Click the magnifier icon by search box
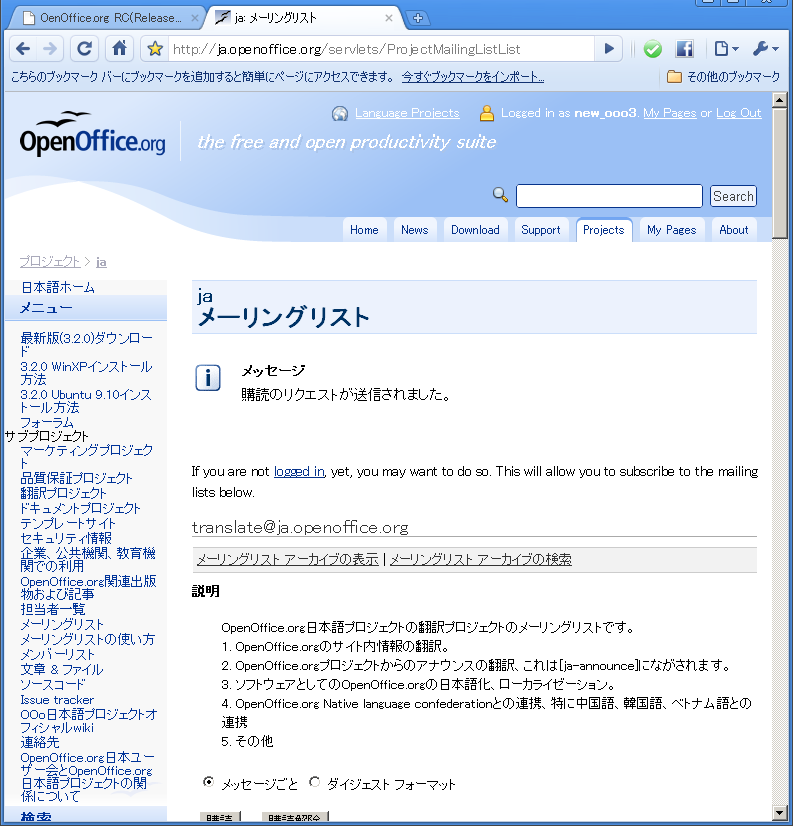 click(x=500, y=195)
